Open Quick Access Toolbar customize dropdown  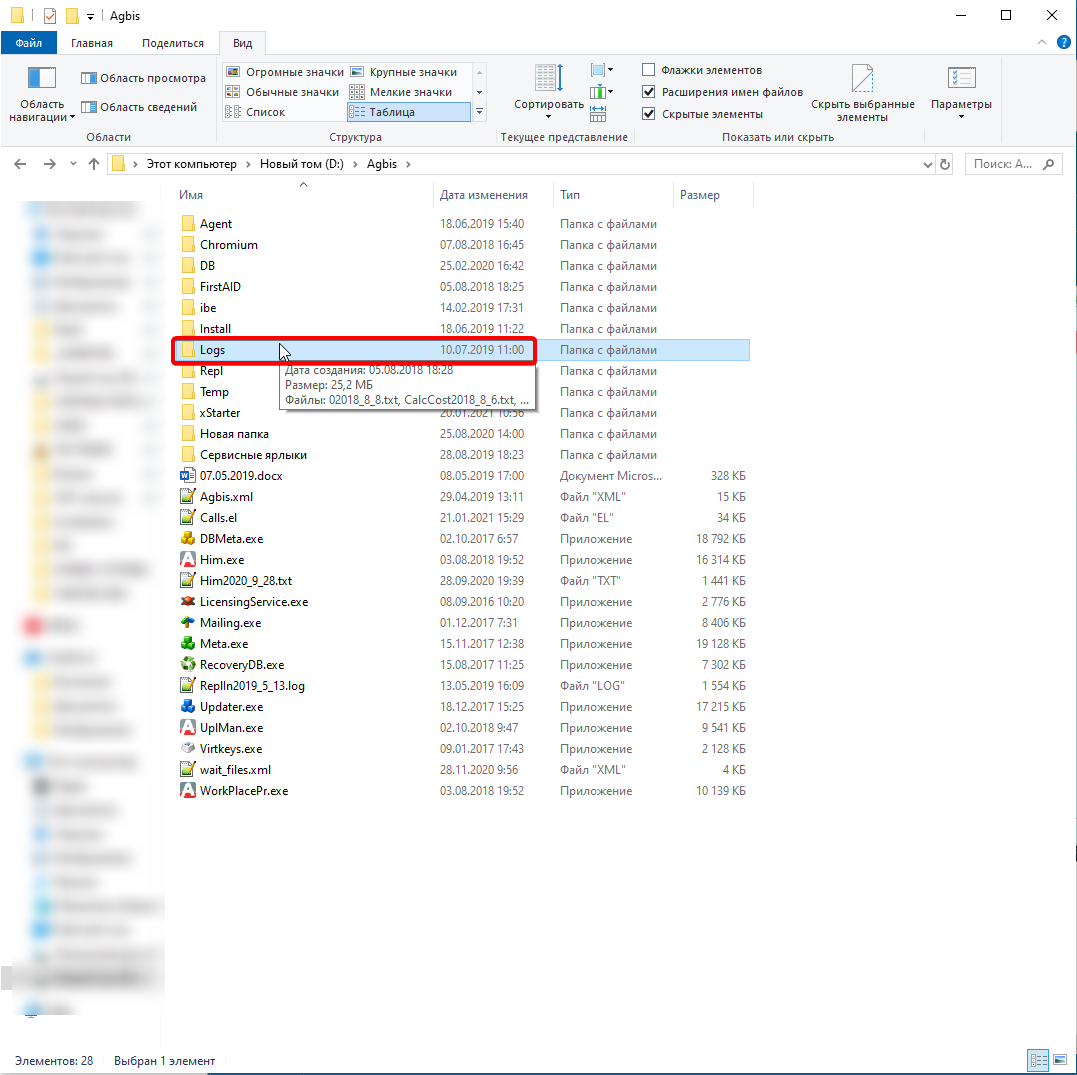point(90,16)
